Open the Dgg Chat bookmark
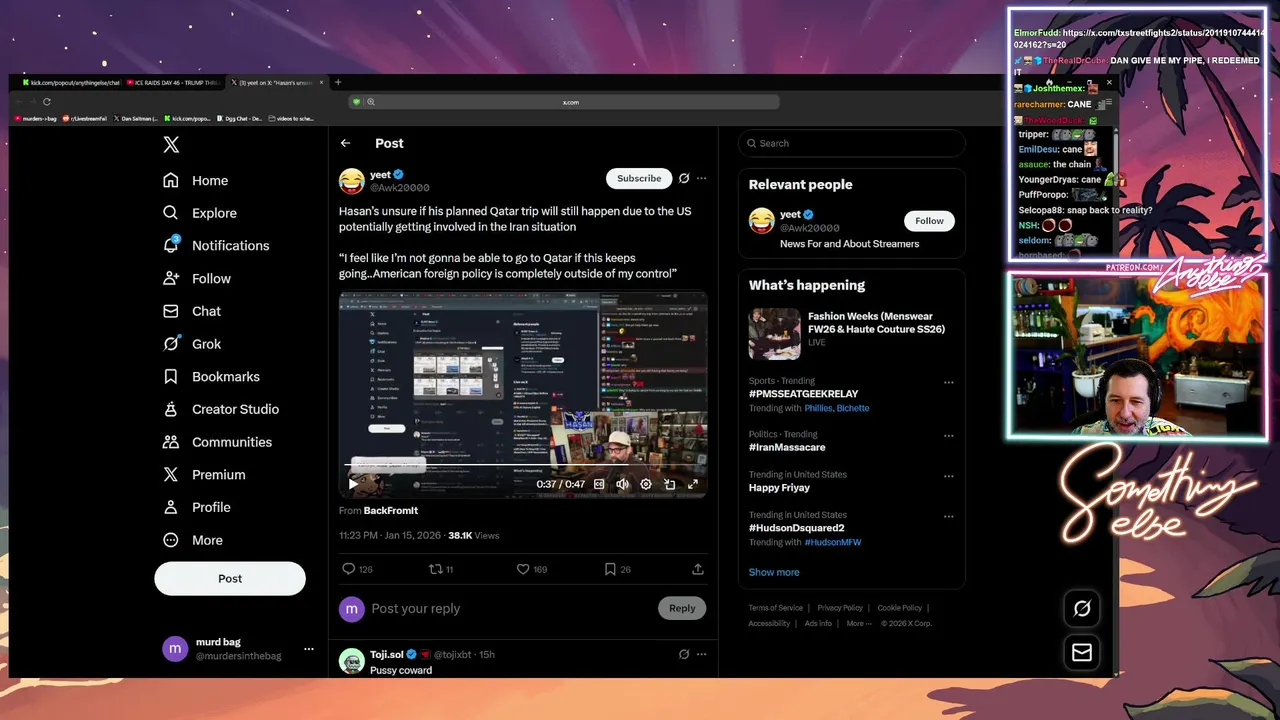 pyautogui.click(x=241, y=118)
